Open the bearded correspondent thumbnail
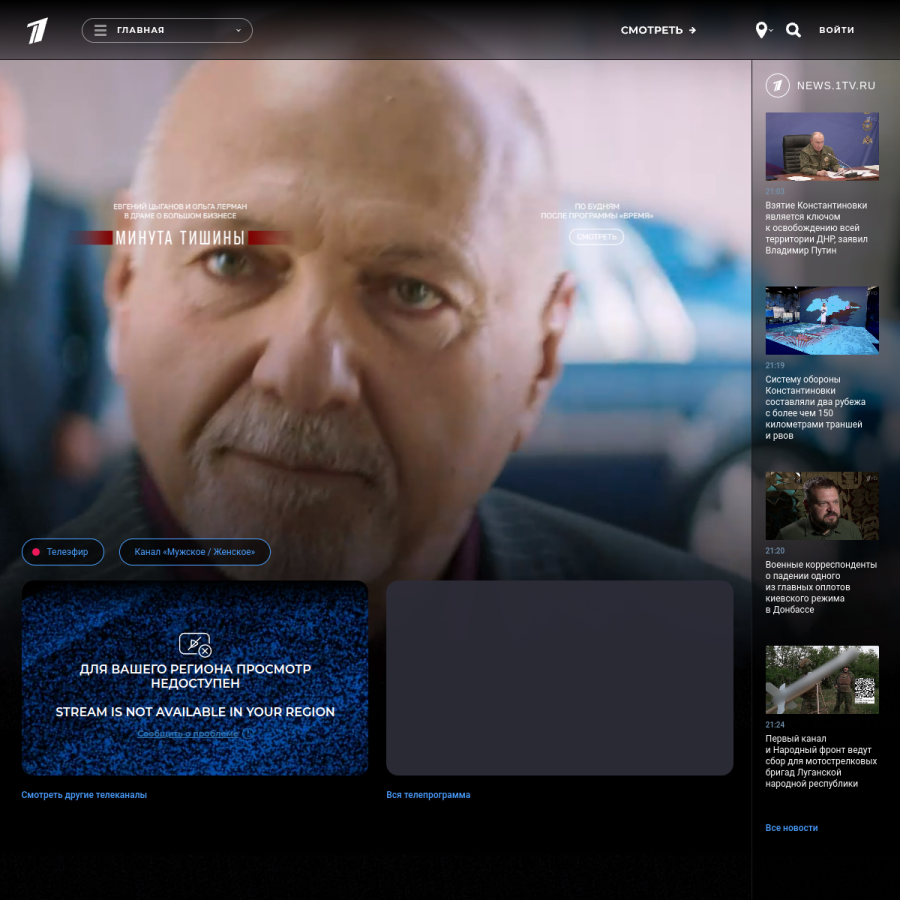Screen dimensions: 900x900 pyautogui.click(x=822, y=506)
